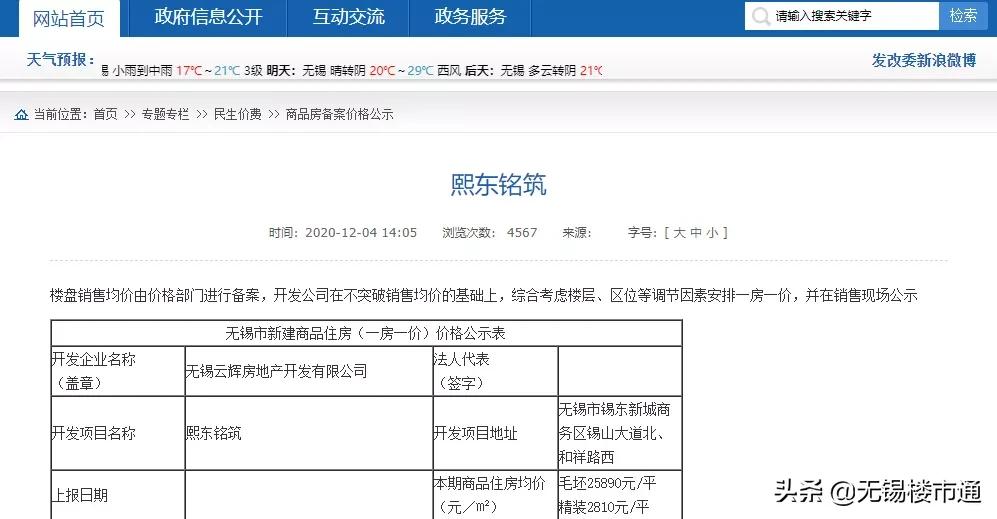Click the 开发项目名称 cell
Screen dimensions: 997x519
pos(118,434)
